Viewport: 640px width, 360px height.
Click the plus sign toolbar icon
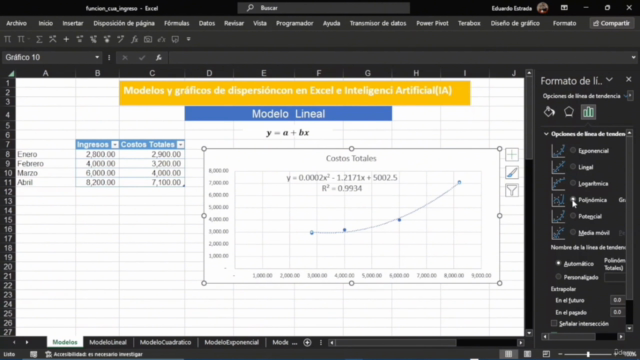click(66, 39)
